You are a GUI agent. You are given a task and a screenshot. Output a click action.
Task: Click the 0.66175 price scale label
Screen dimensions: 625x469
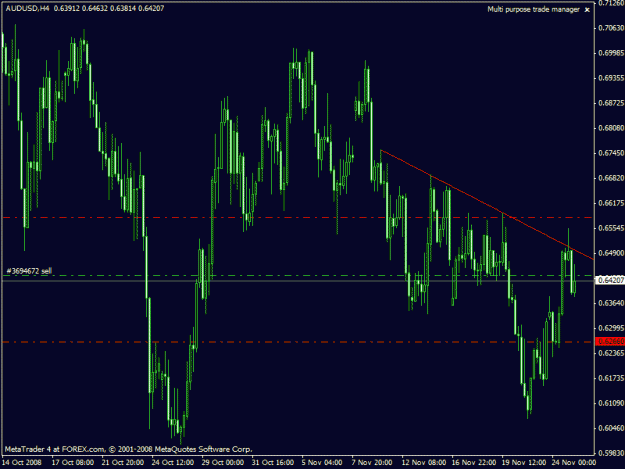[611, 203]
